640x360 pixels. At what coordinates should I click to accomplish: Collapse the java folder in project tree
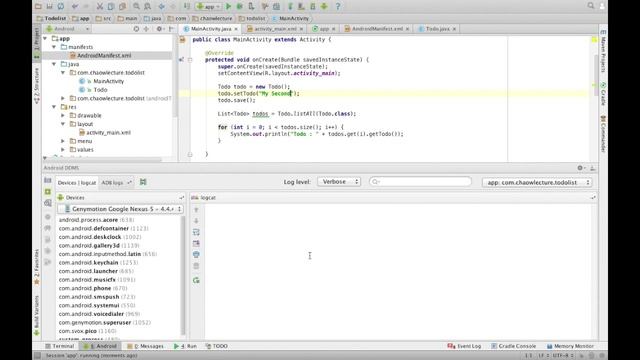coord(54,64)
